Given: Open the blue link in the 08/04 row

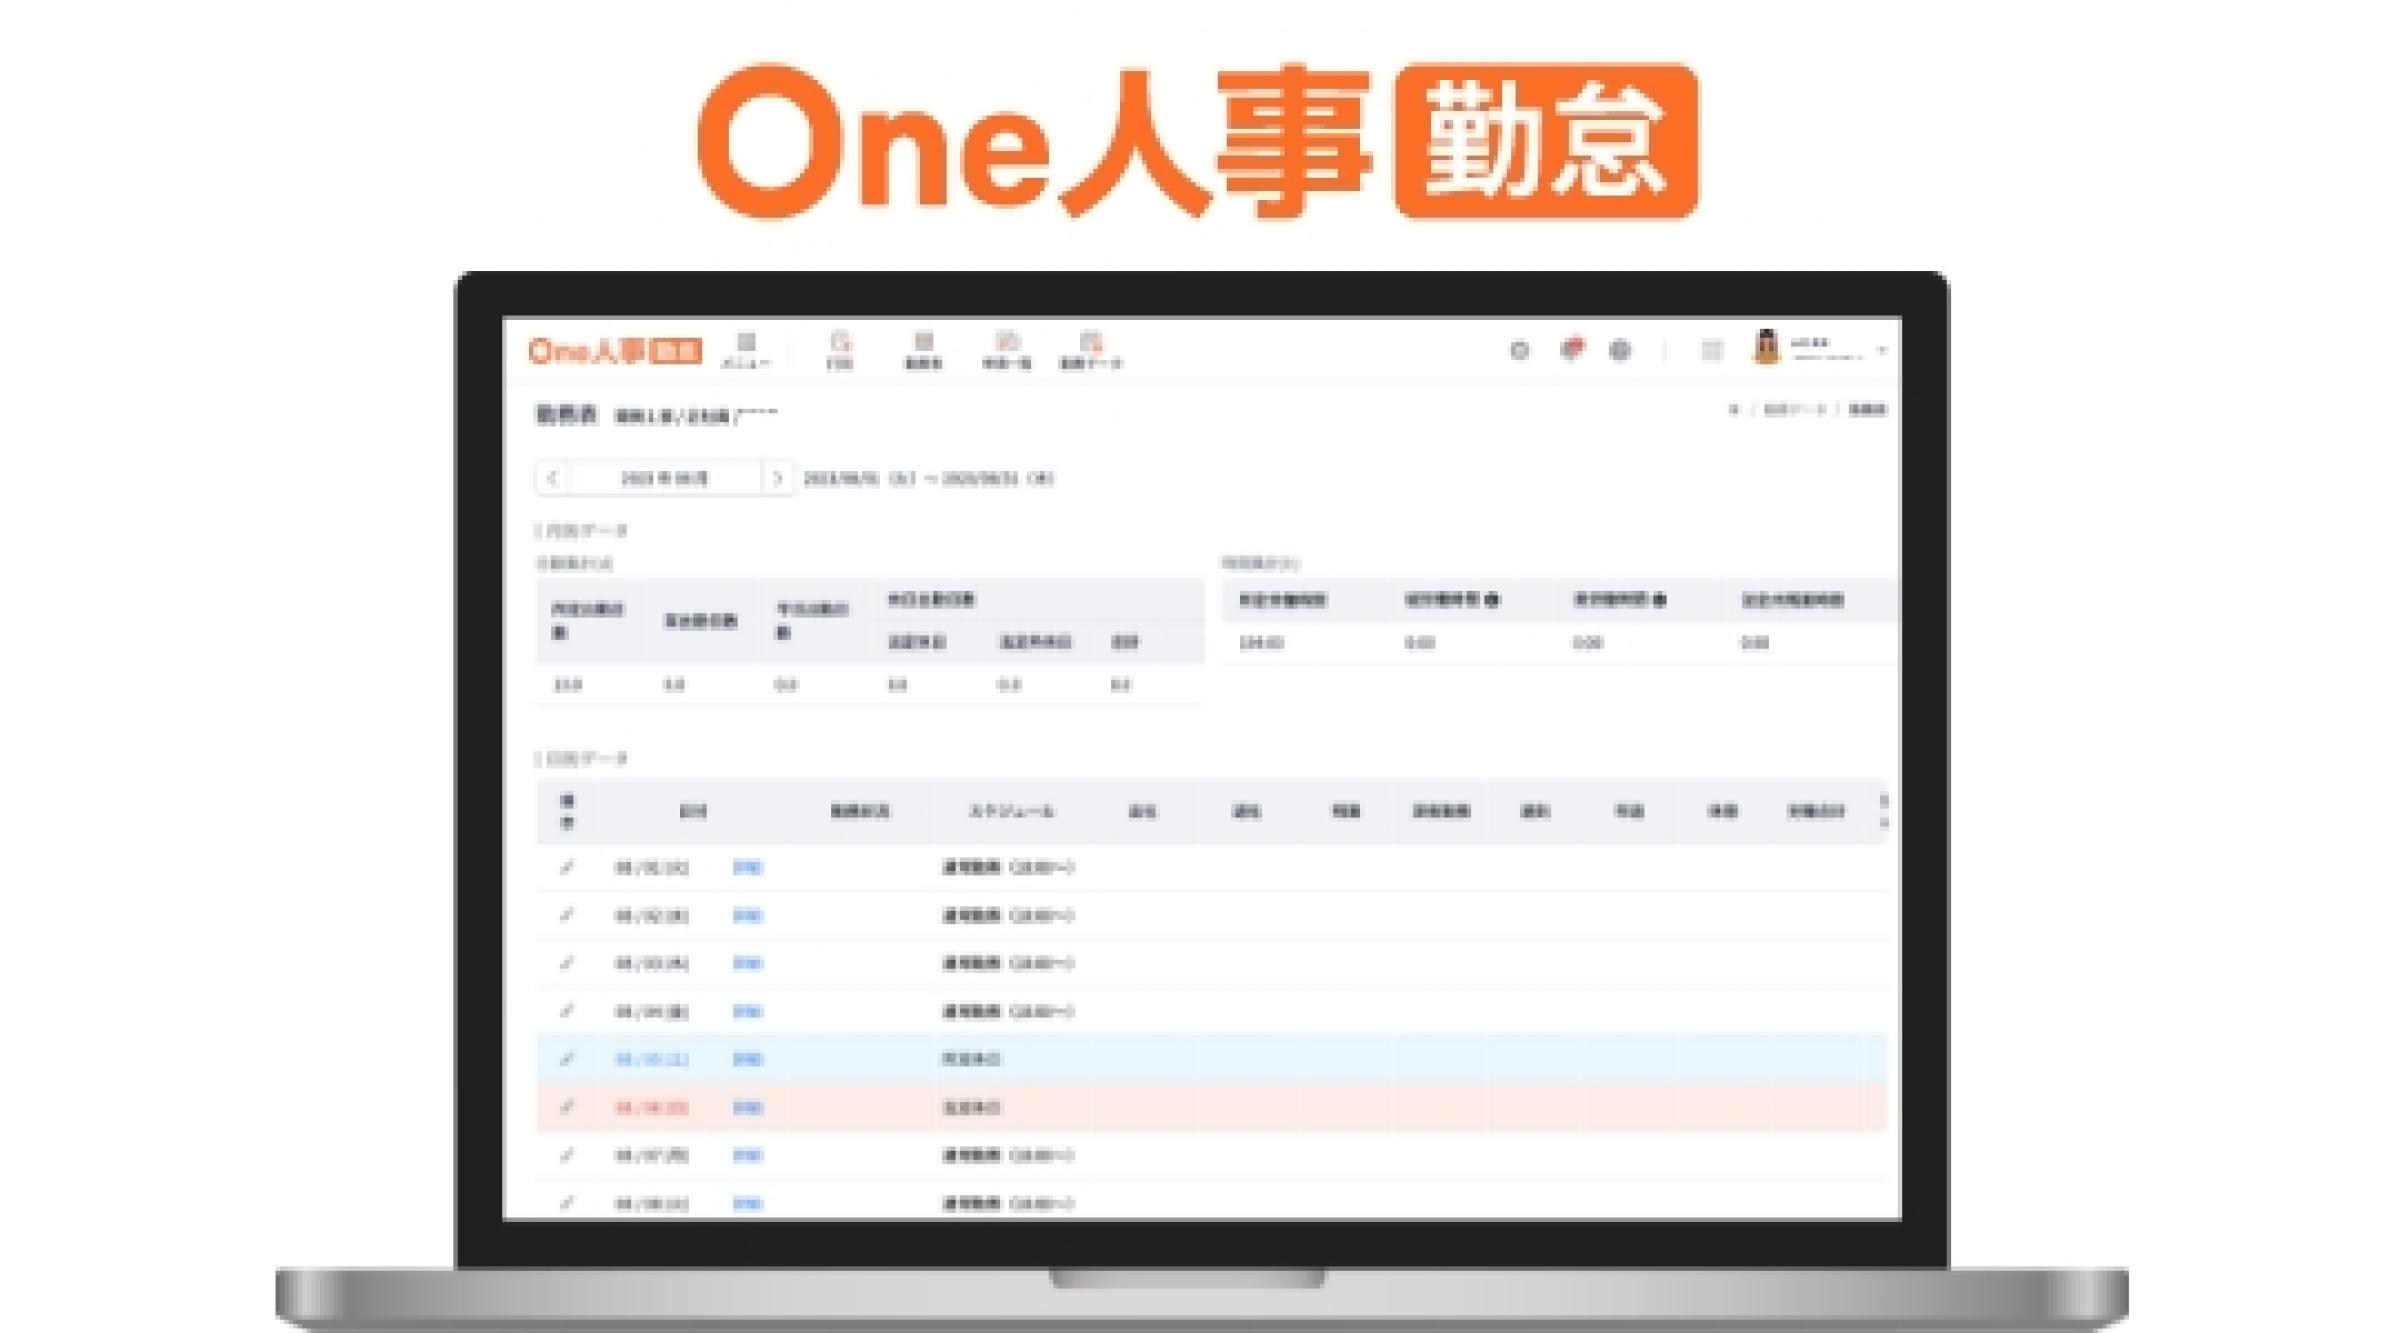Looking at the screenshot, I should [x=748, y=1012].
